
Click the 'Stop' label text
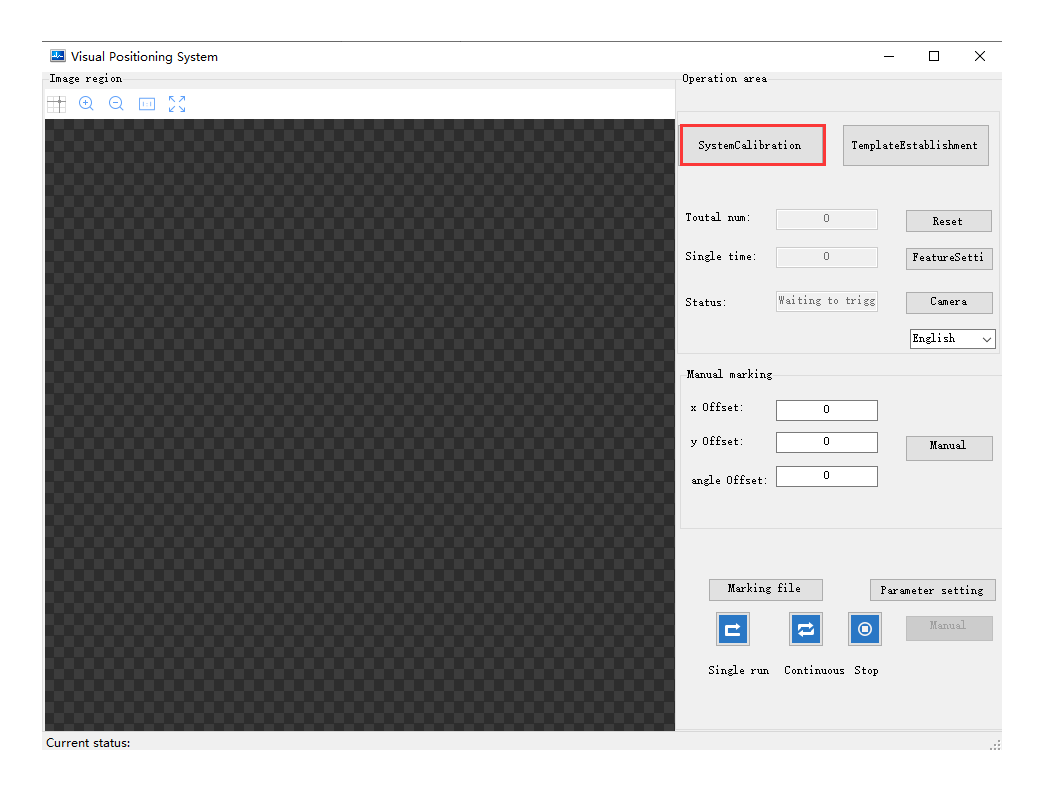866,671
